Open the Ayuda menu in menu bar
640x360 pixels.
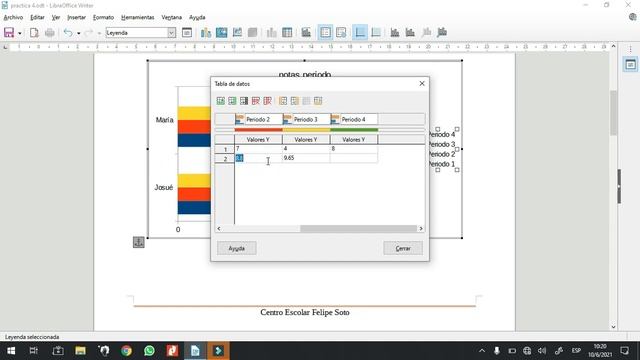(x=197, y=18)
